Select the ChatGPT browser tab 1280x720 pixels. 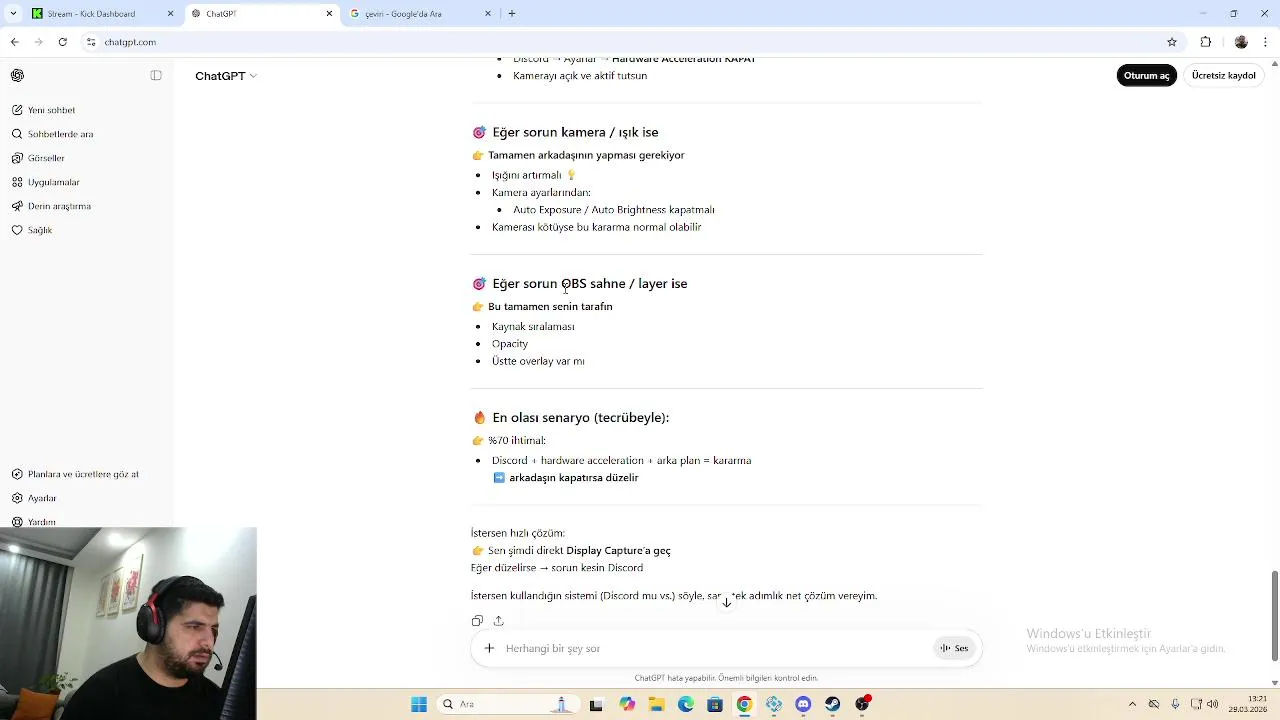(263, 14)
